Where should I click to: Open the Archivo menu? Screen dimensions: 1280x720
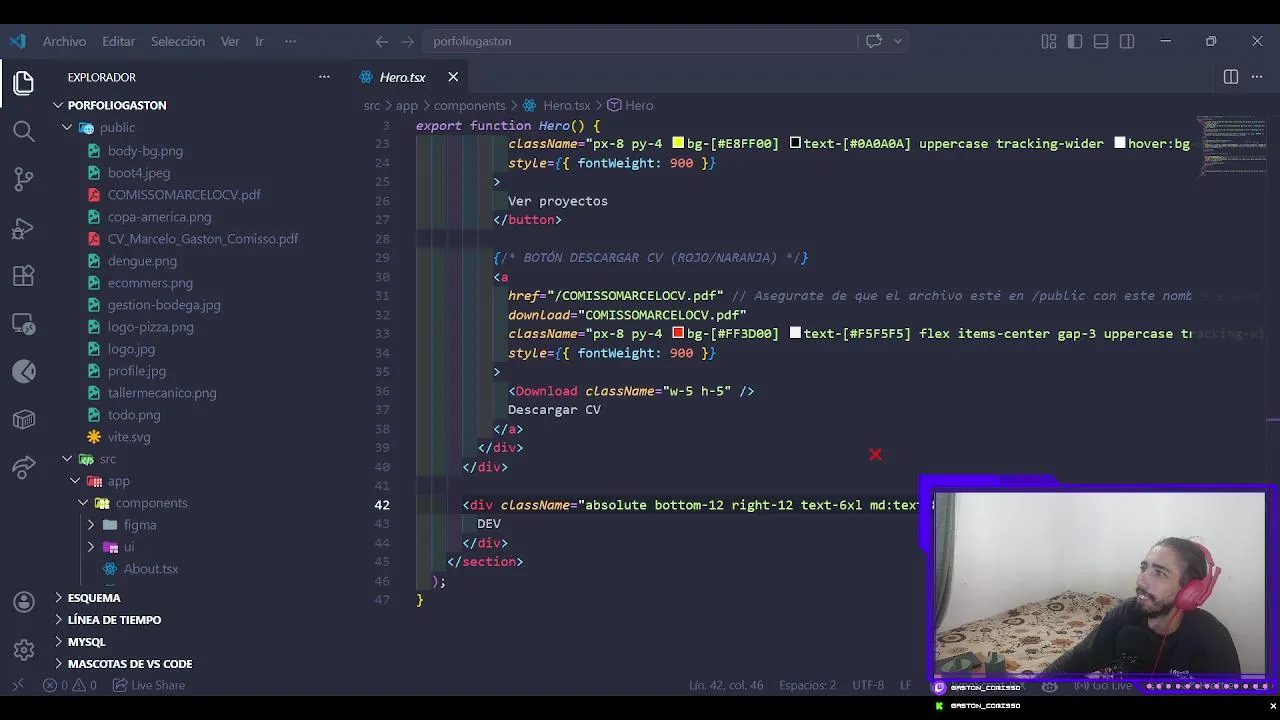64,41
